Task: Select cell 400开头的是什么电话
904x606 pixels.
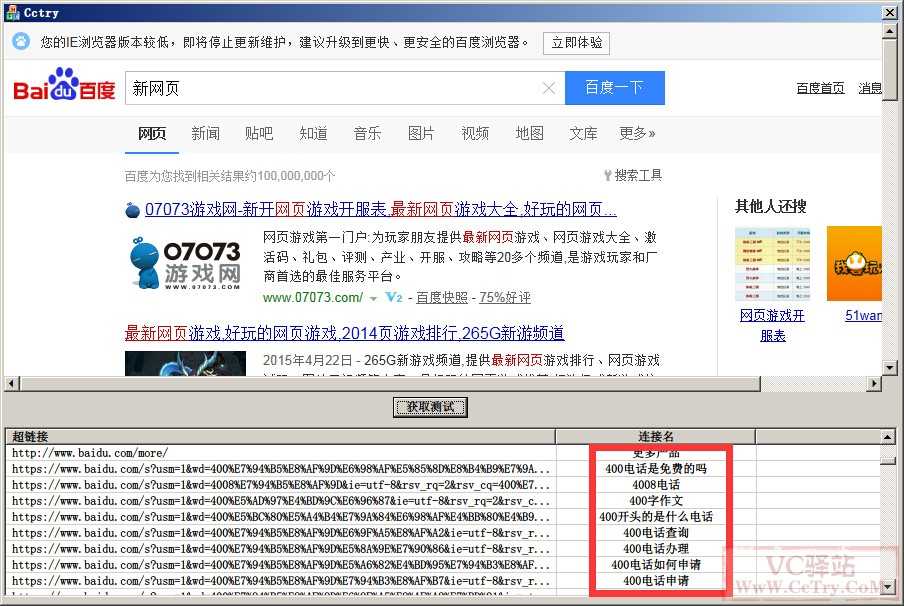Action: 656,517
